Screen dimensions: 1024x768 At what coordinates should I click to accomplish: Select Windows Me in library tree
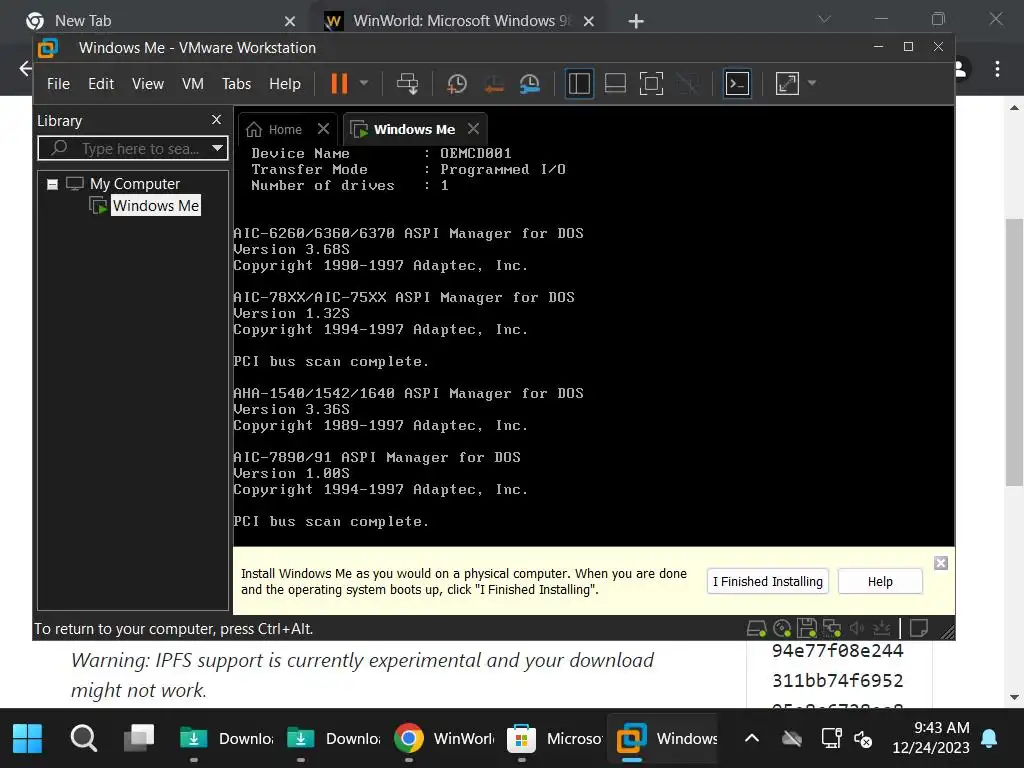click(x=155, y=206)
